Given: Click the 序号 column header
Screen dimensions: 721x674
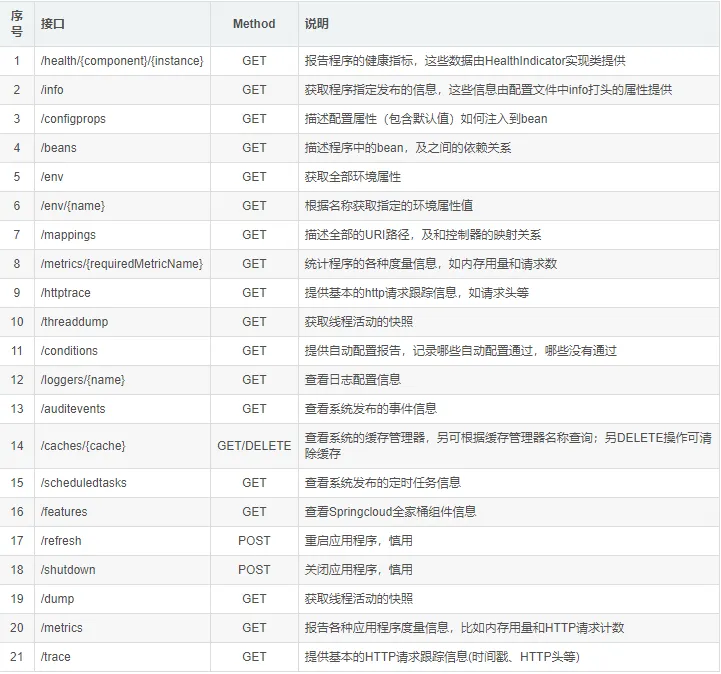Looking at the screenshot, I should coord(17,23).
